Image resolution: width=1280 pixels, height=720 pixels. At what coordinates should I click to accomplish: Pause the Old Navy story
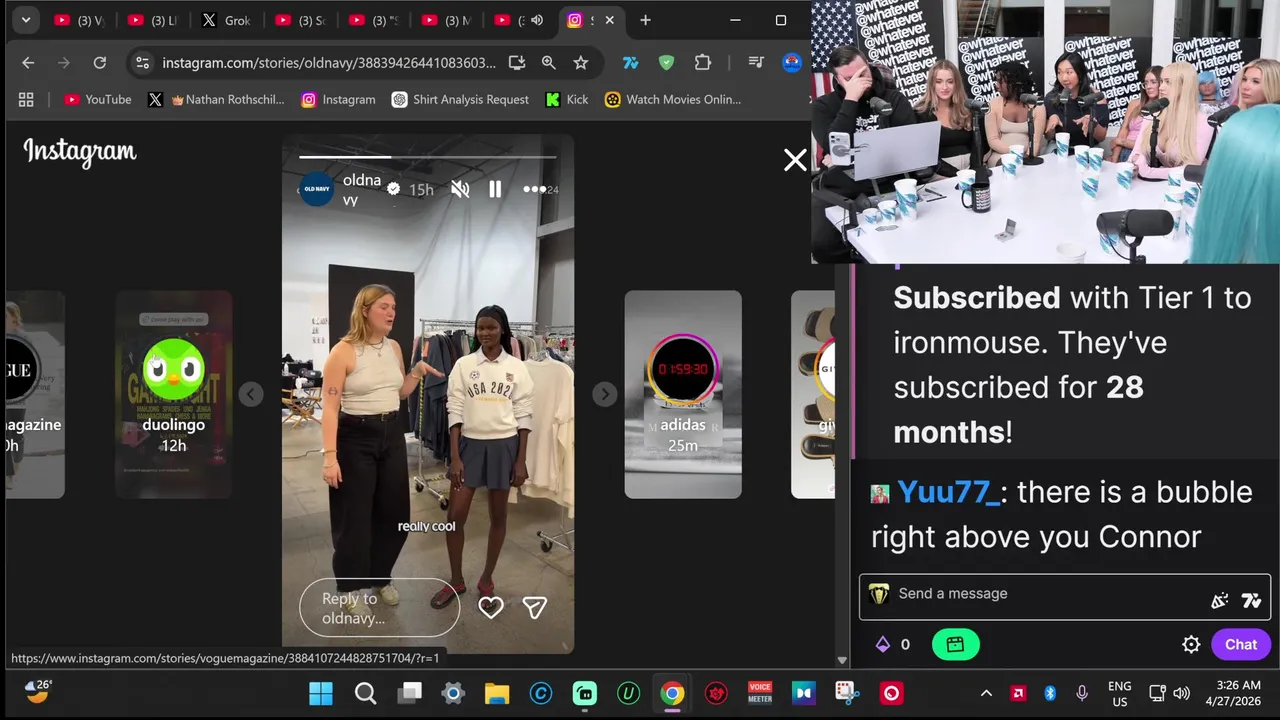pos(495,189)
